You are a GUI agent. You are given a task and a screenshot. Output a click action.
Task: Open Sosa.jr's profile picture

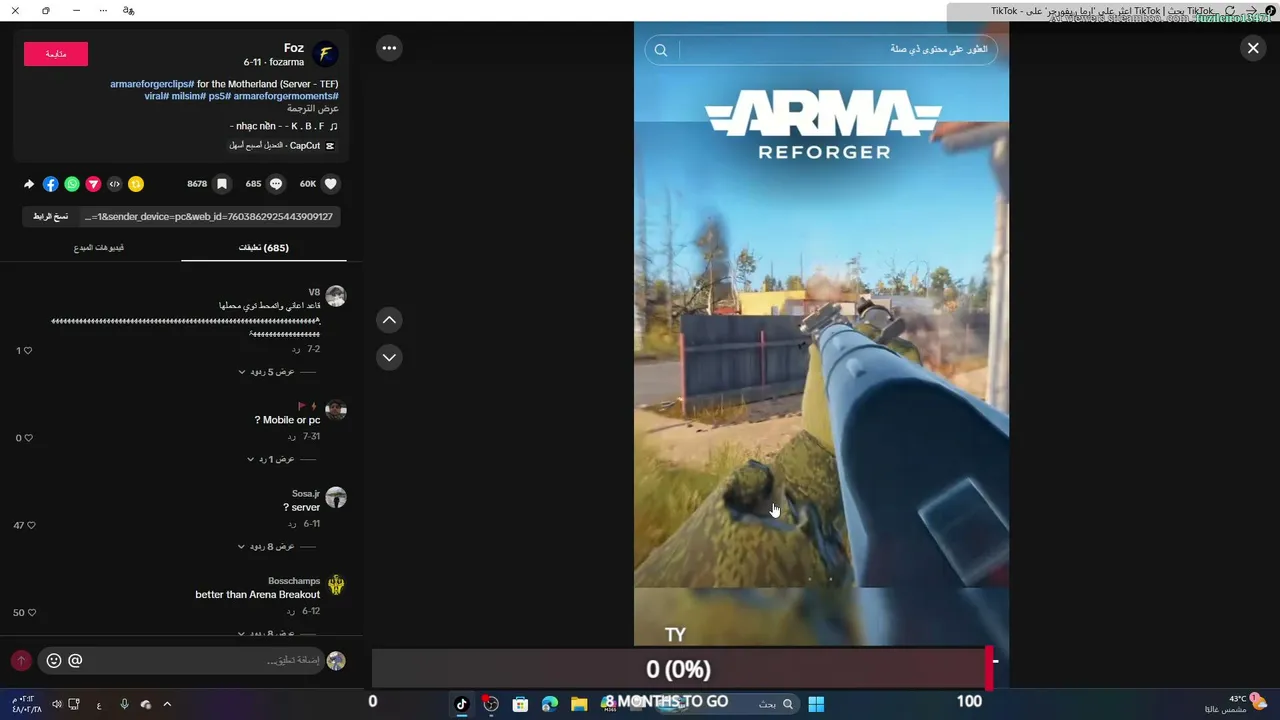(336, 497)
